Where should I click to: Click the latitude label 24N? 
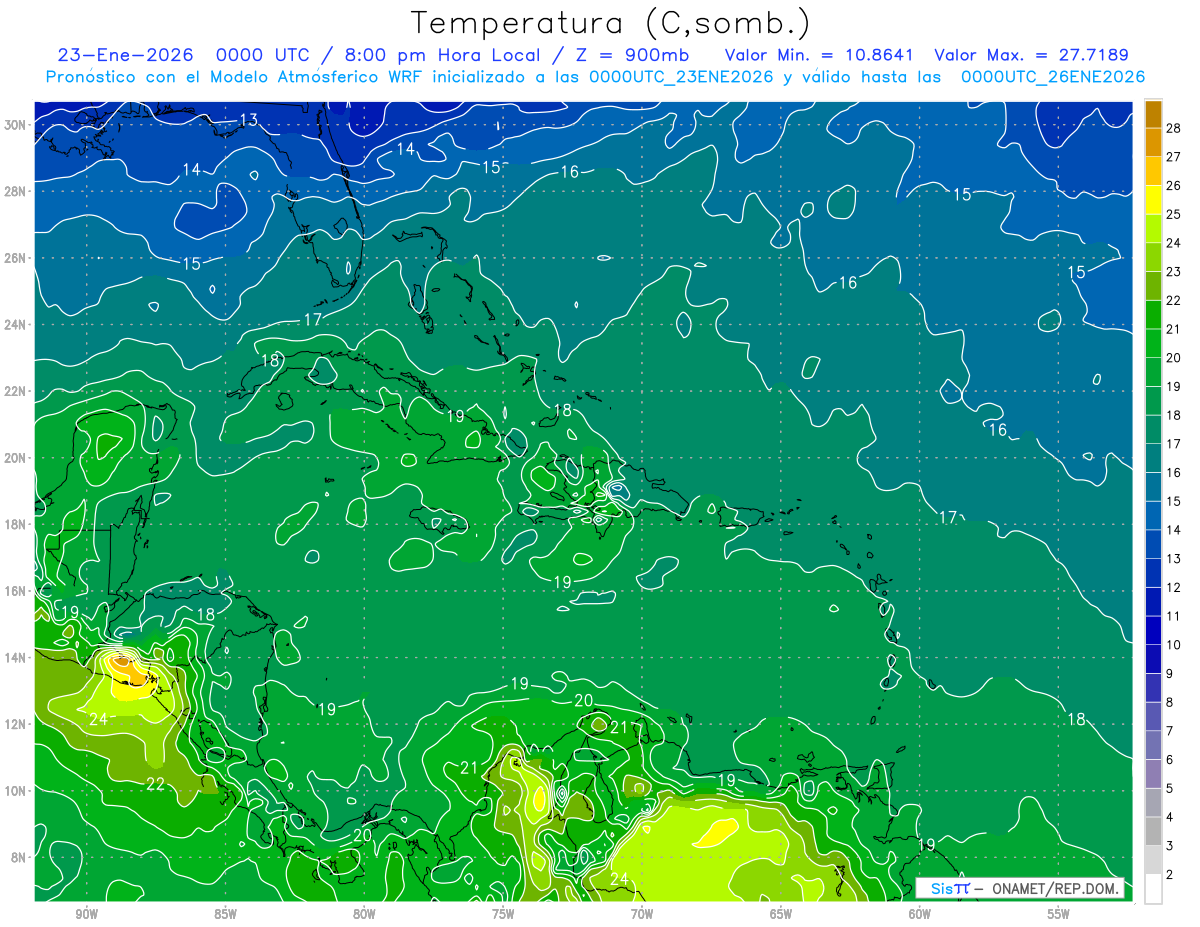click(17, 325)
